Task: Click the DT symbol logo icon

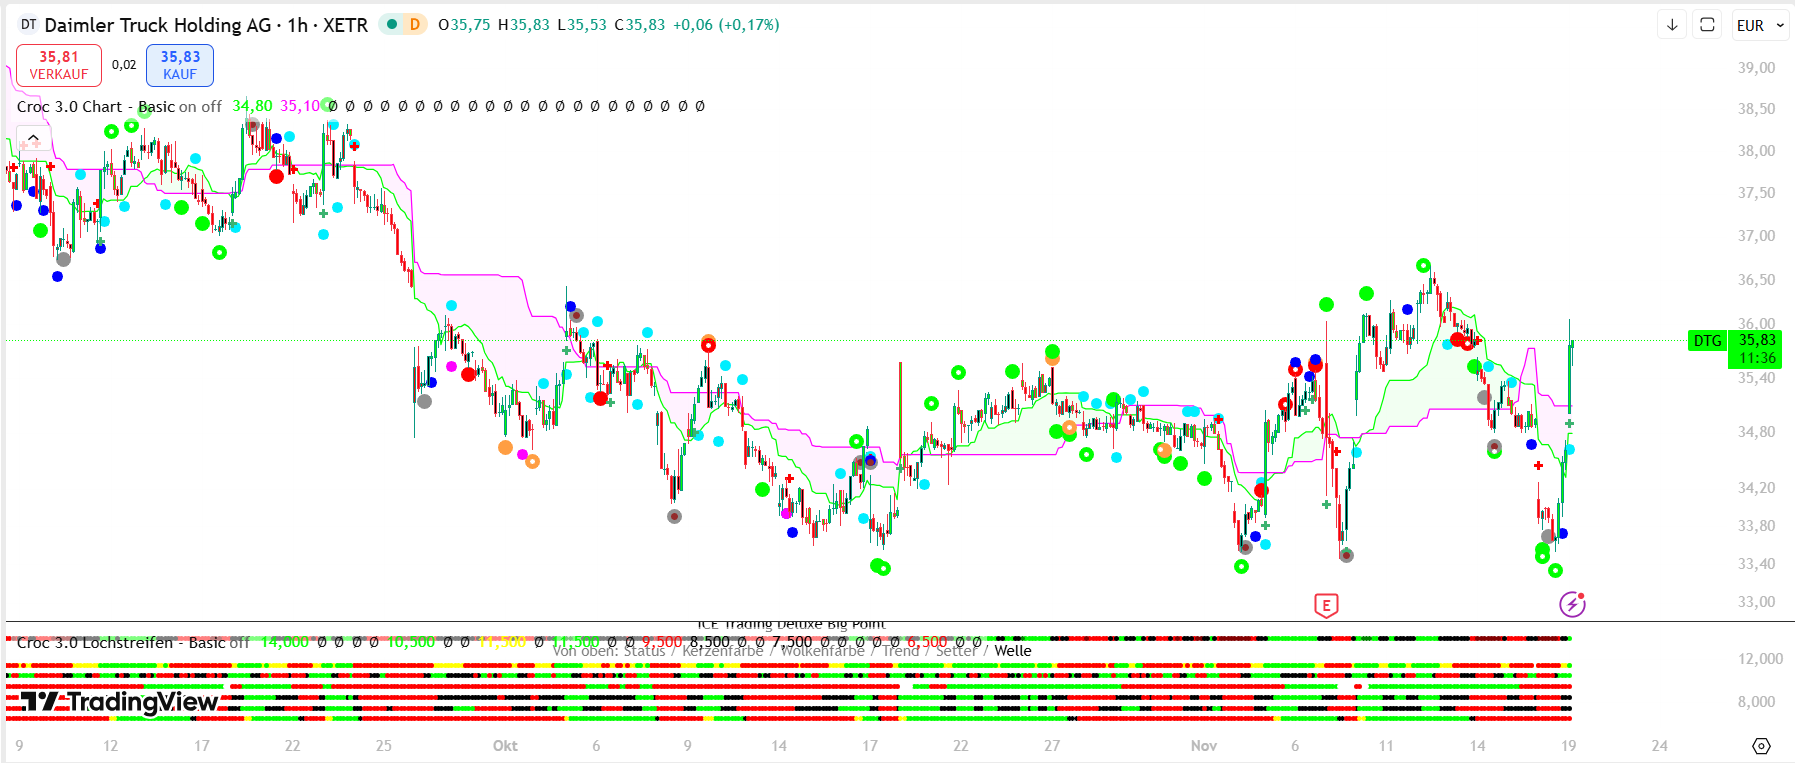Action: pyautogui.click(x=28, y=25)
